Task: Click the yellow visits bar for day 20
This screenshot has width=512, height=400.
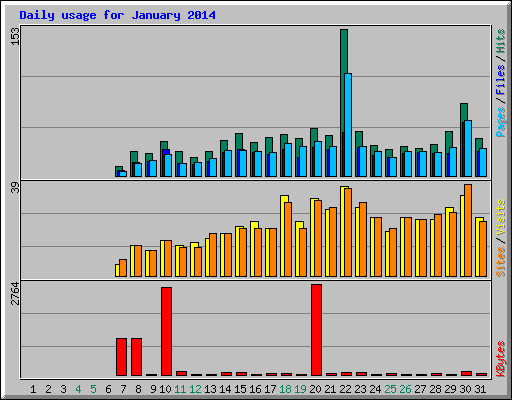Action: [x=313, y=237]
